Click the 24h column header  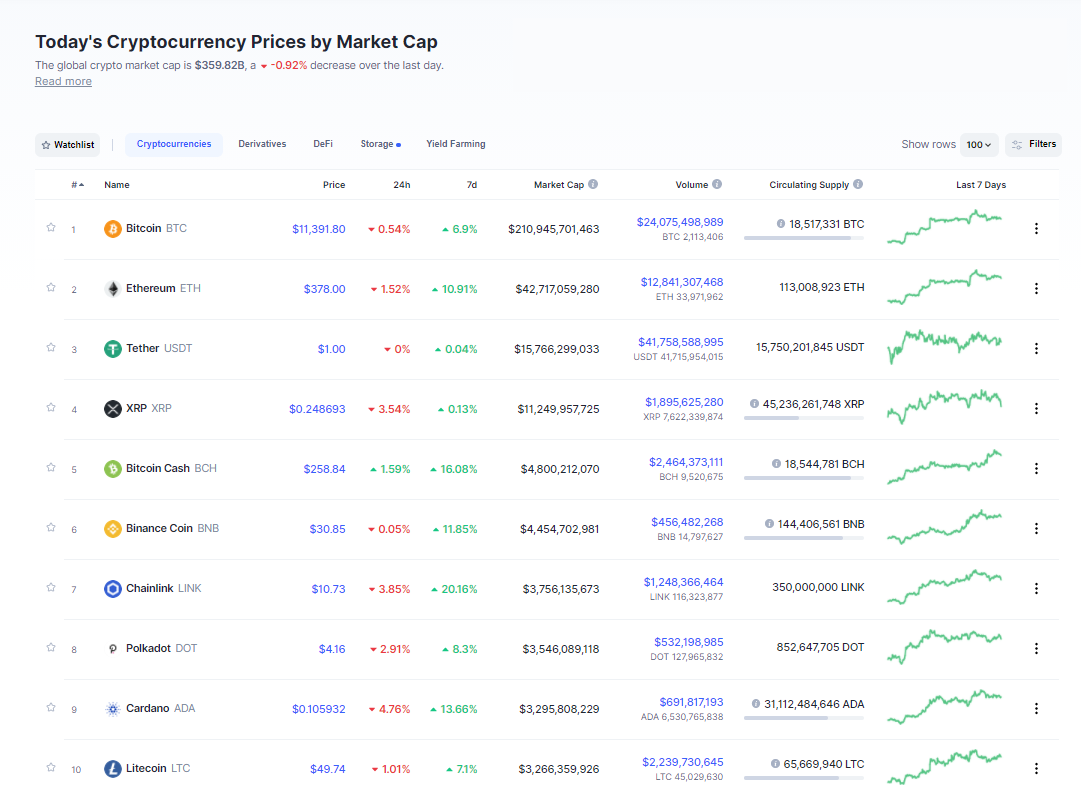(x=402, y=185)
